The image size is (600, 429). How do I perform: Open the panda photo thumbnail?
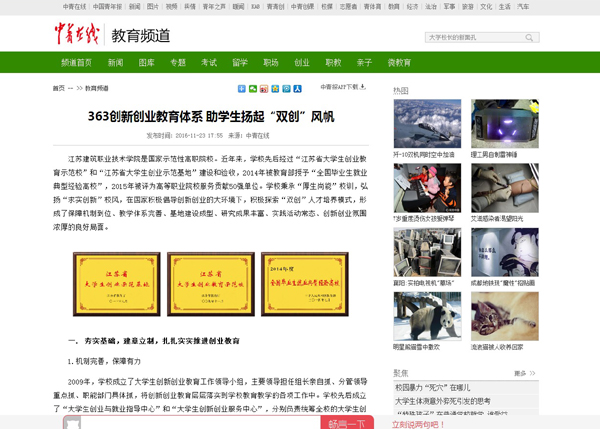click(426, 316)
